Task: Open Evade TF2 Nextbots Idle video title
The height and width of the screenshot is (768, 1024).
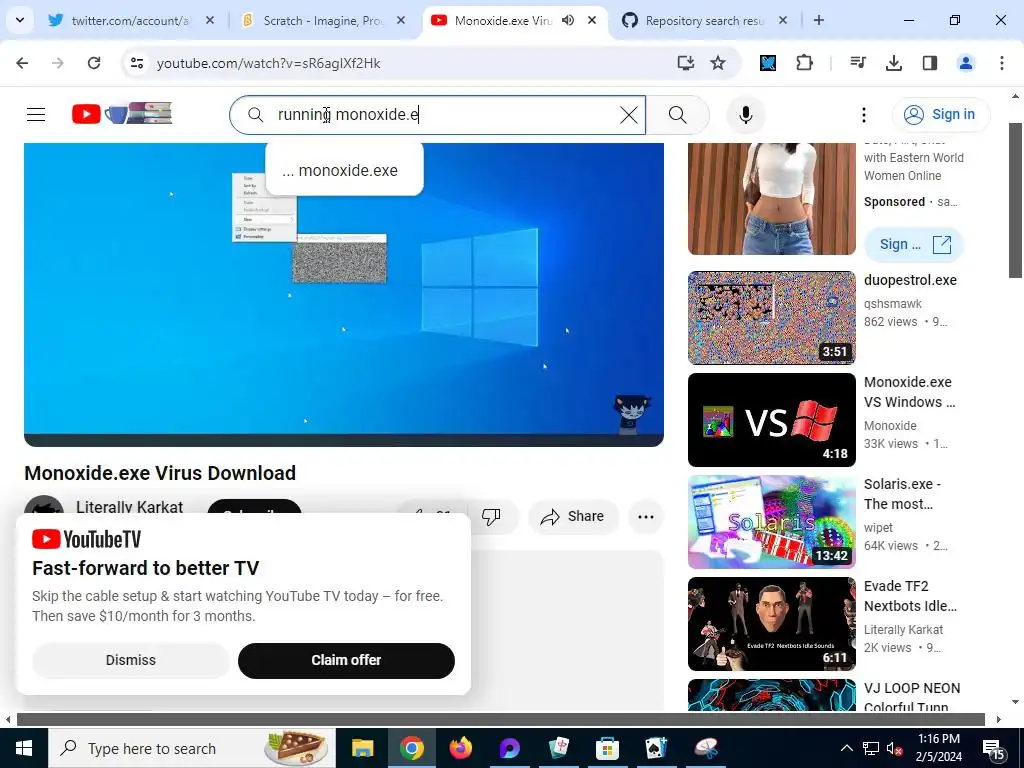Action: tap(910, 596)
